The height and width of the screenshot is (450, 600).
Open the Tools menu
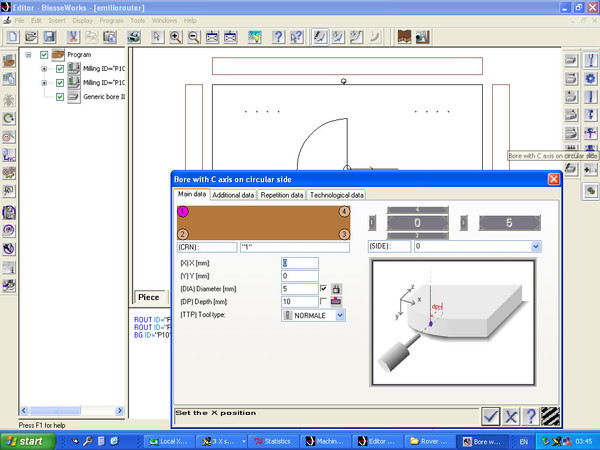137,21
